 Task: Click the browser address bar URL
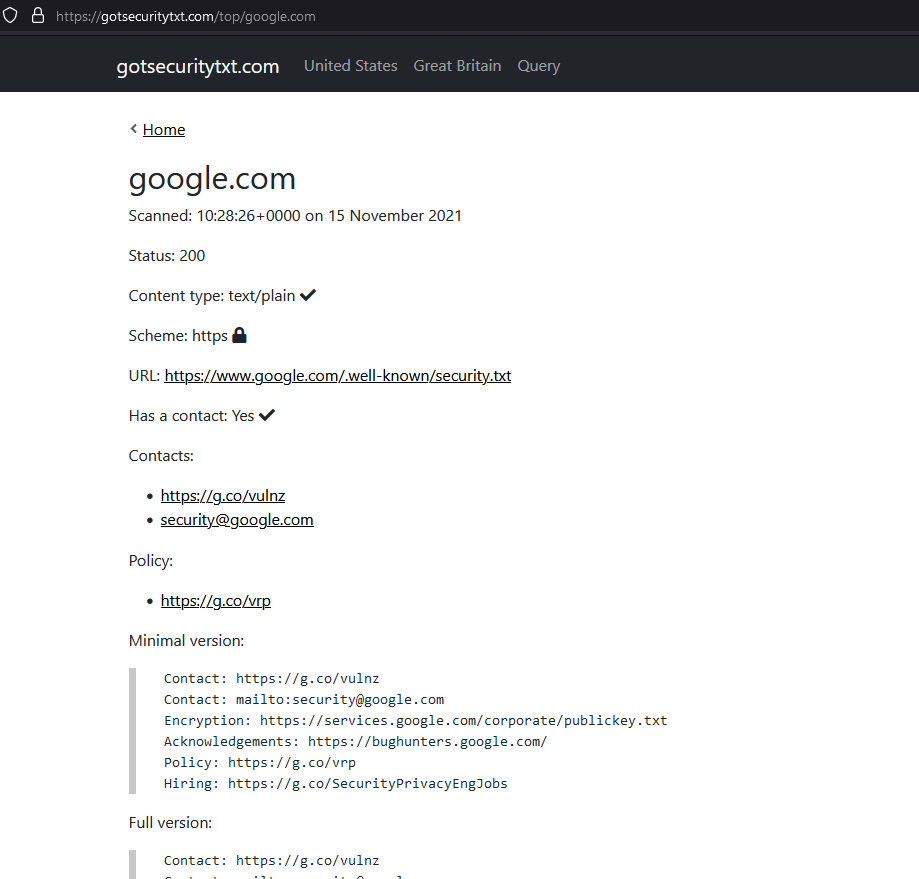point(186,16)
